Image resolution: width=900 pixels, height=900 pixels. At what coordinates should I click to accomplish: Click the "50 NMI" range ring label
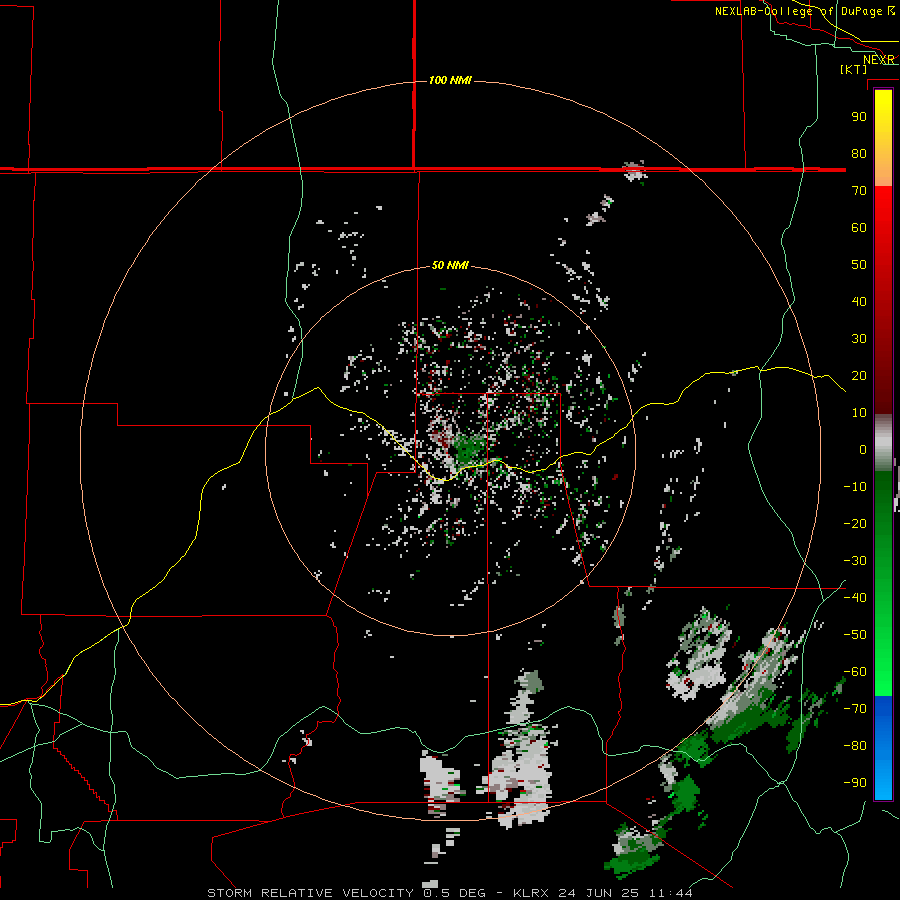[450, 265]
